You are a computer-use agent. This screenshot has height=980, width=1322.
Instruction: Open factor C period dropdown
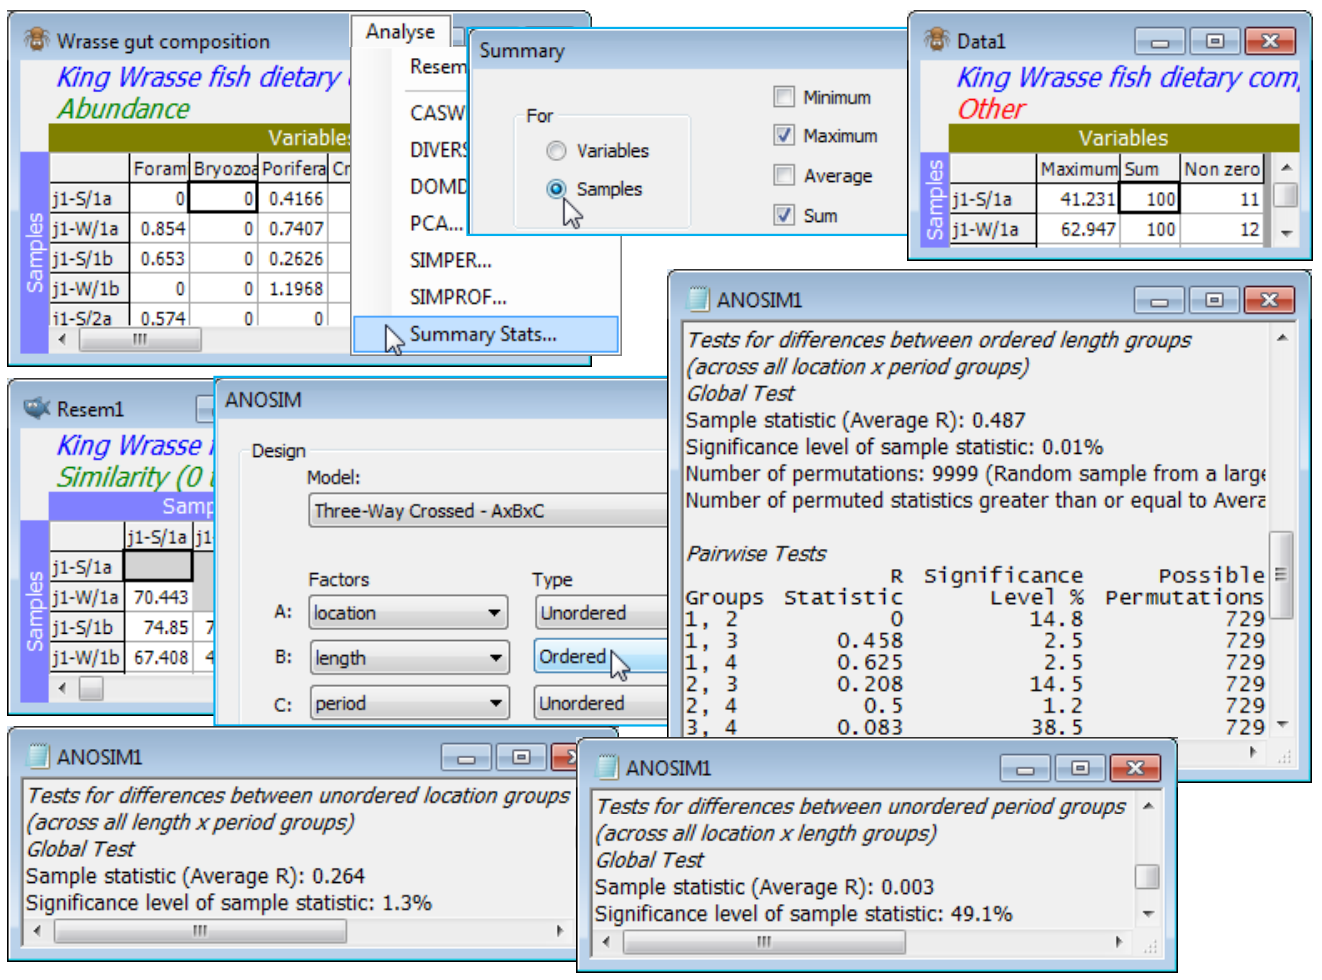[x=408, y=703]
